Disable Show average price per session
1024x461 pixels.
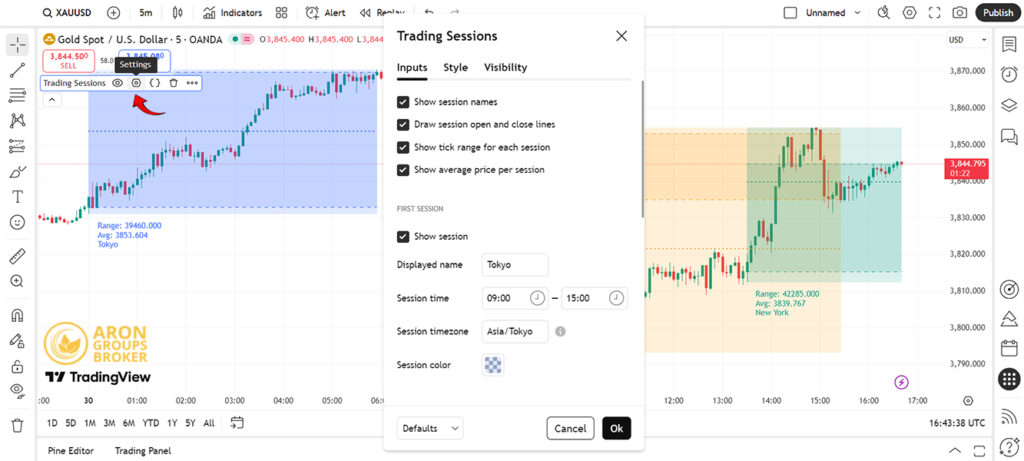(403, 170)
